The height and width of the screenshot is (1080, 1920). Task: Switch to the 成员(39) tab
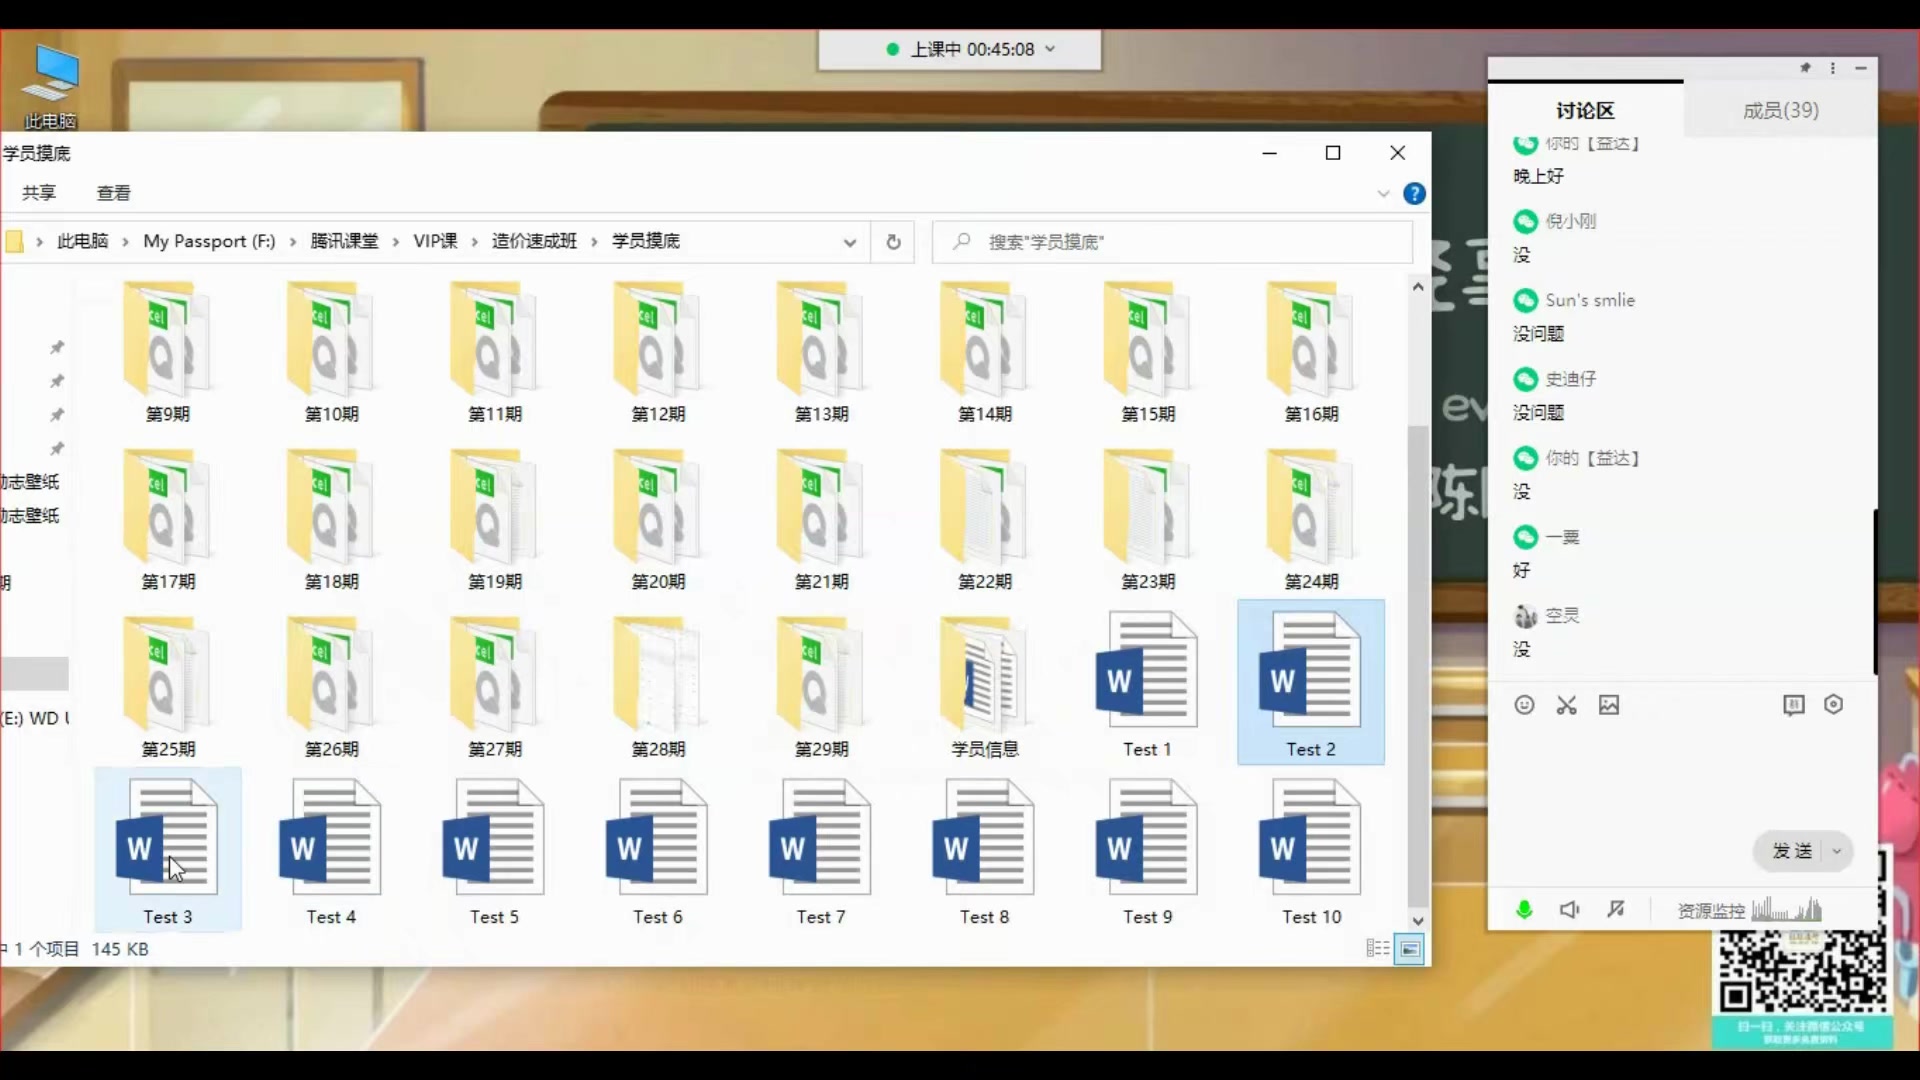[x=1780, y=110]
